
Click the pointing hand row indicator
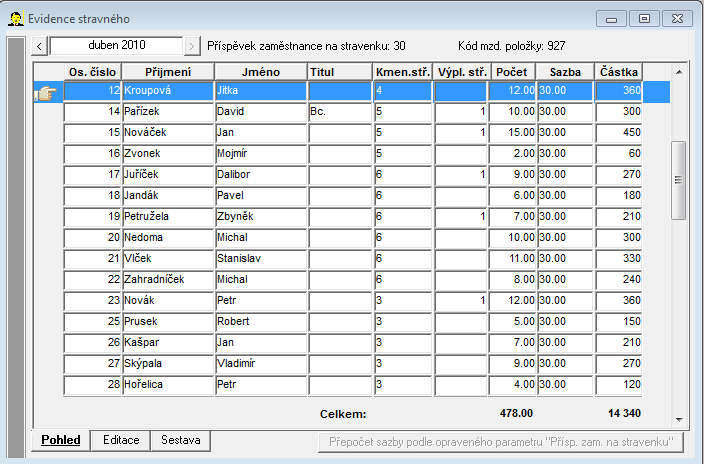(x=47, y=93)
